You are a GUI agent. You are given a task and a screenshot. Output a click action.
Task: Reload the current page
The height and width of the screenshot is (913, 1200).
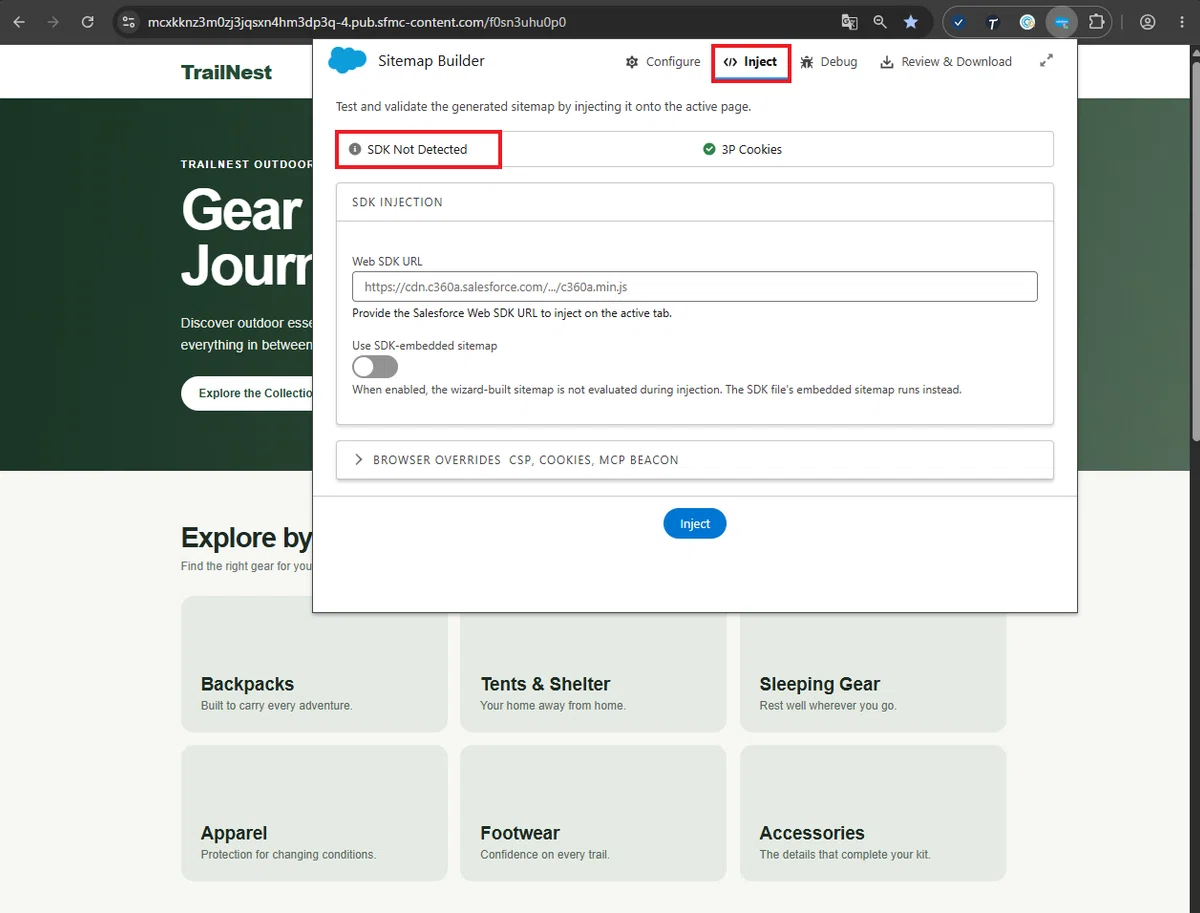point(88,21)
